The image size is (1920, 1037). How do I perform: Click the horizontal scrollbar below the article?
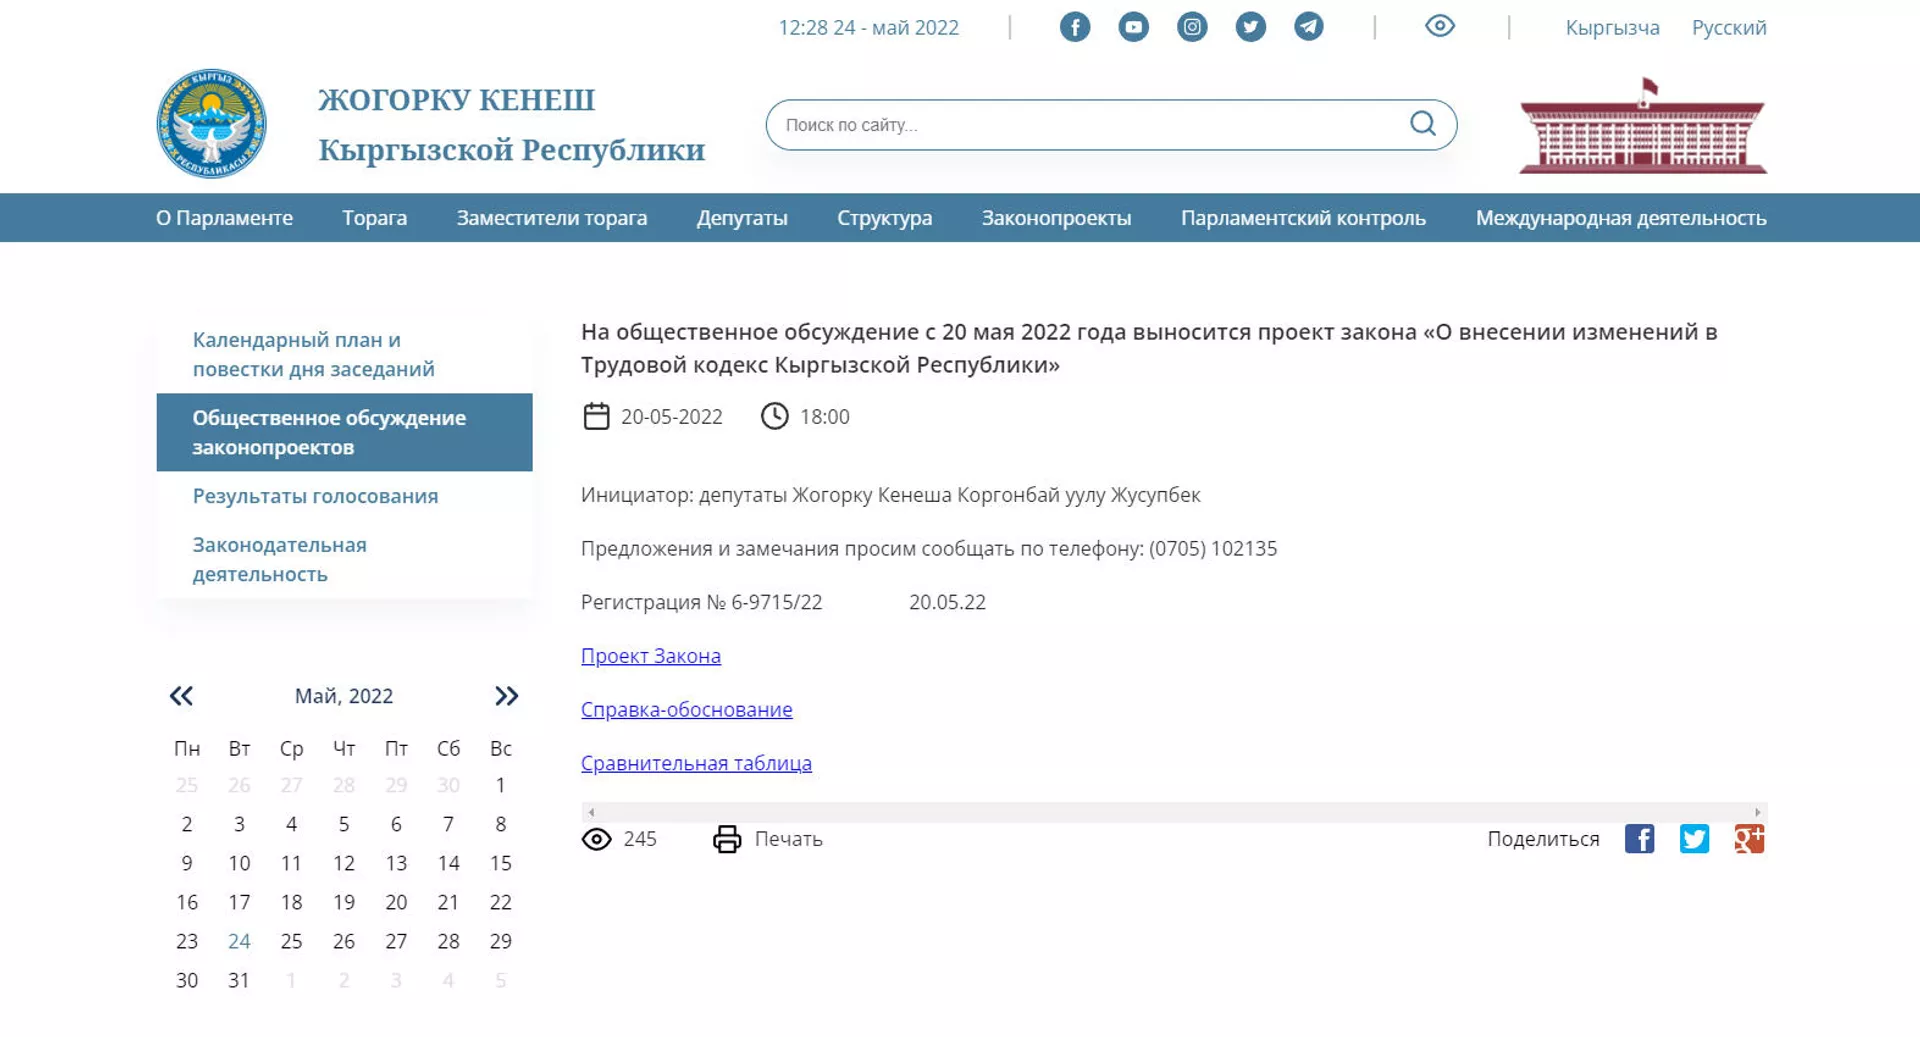(1174, 812)
